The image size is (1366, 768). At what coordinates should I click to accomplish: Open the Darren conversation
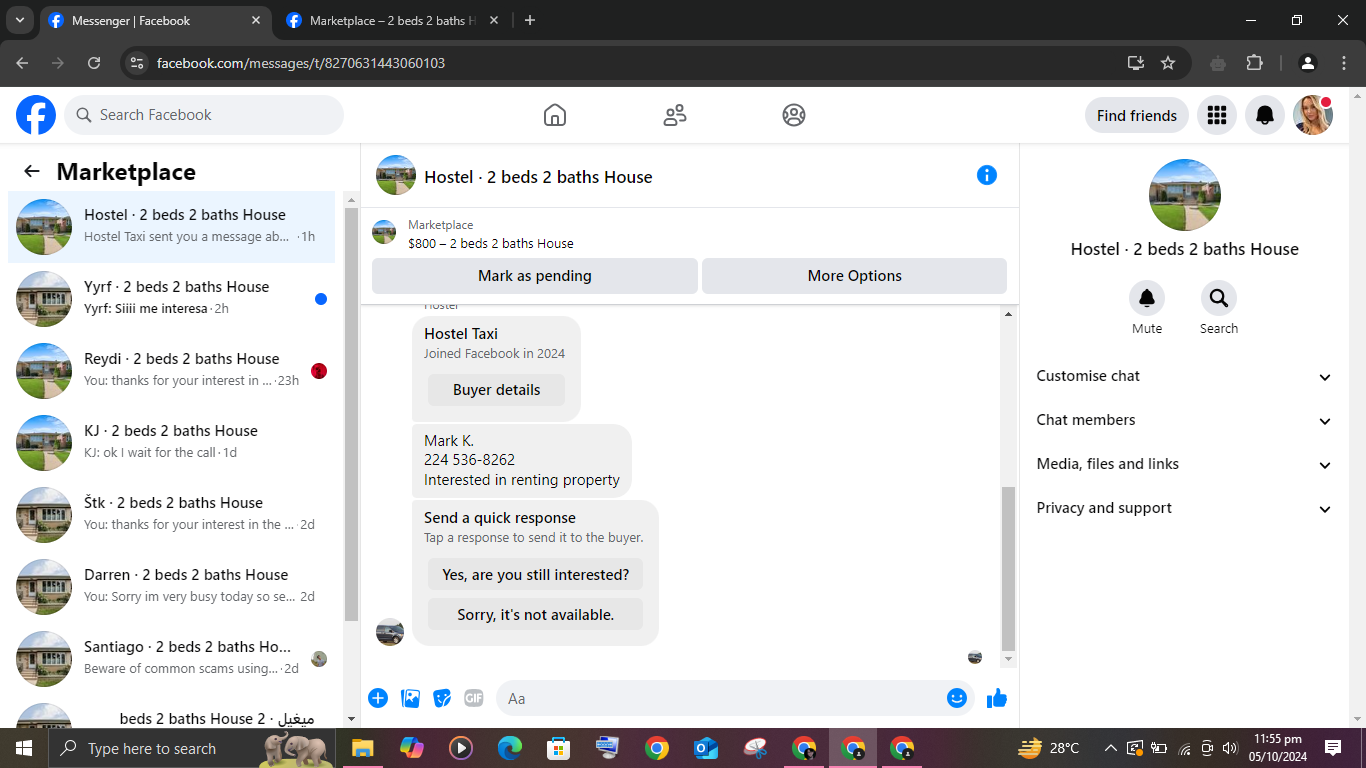point(172,587)
